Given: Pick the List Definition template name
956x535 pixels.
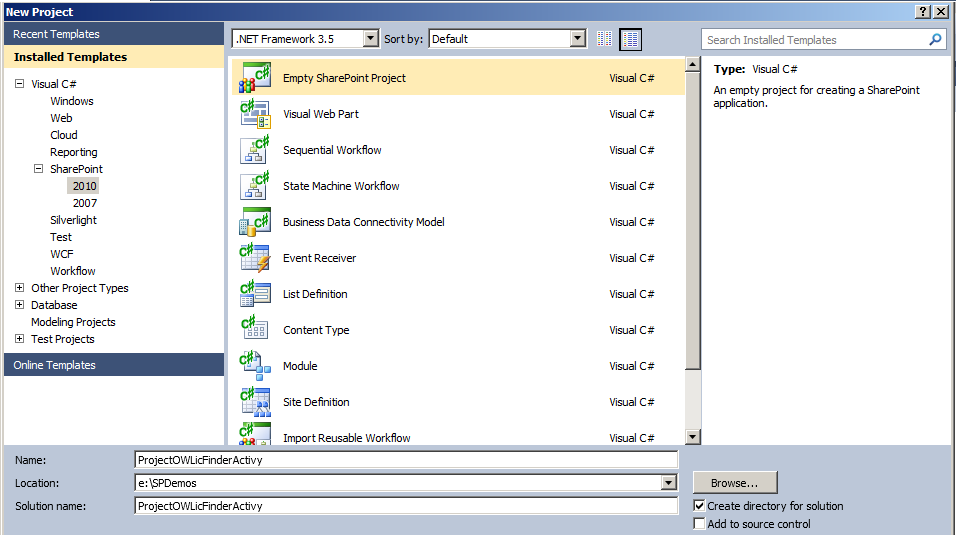Looking at the screenshot, I should pyautogui.click(x=315, y=294).
